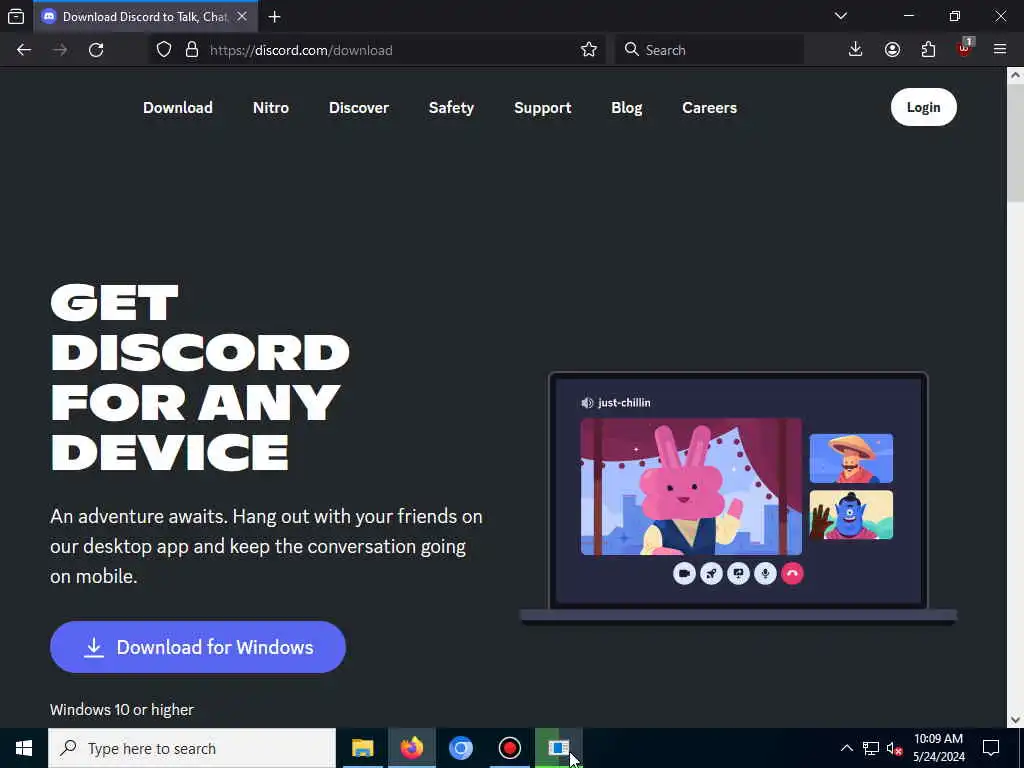Open the Blog nav item
1024x768 pixels.
click(627, 108)
